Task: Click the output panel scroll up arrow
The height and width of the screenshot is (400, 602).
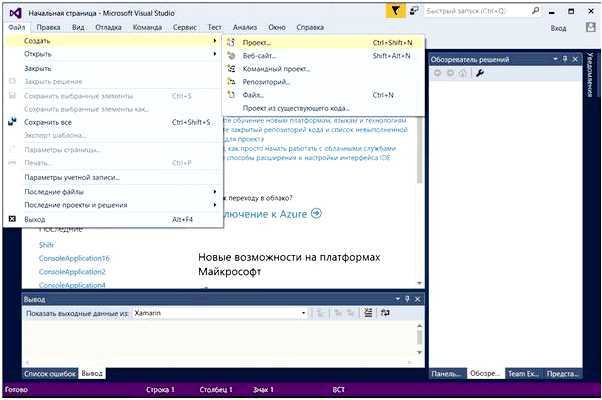Action: point(420,326)
